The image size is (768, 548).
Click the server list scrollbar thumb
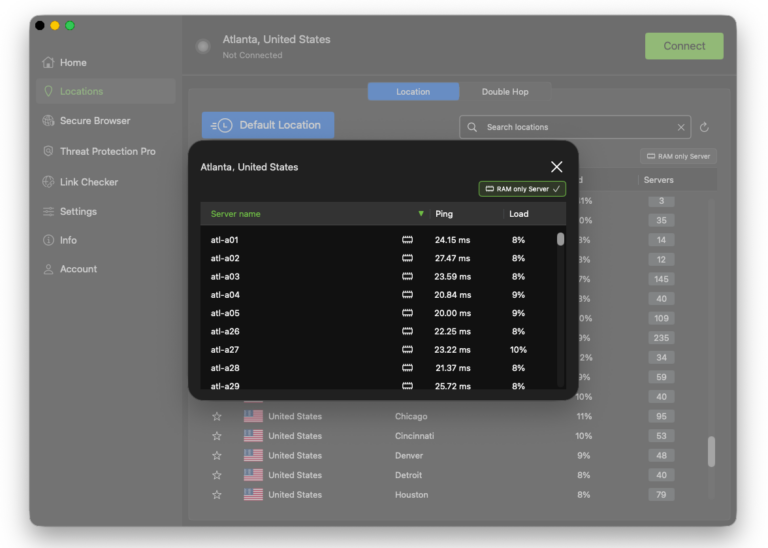[560, 239]
